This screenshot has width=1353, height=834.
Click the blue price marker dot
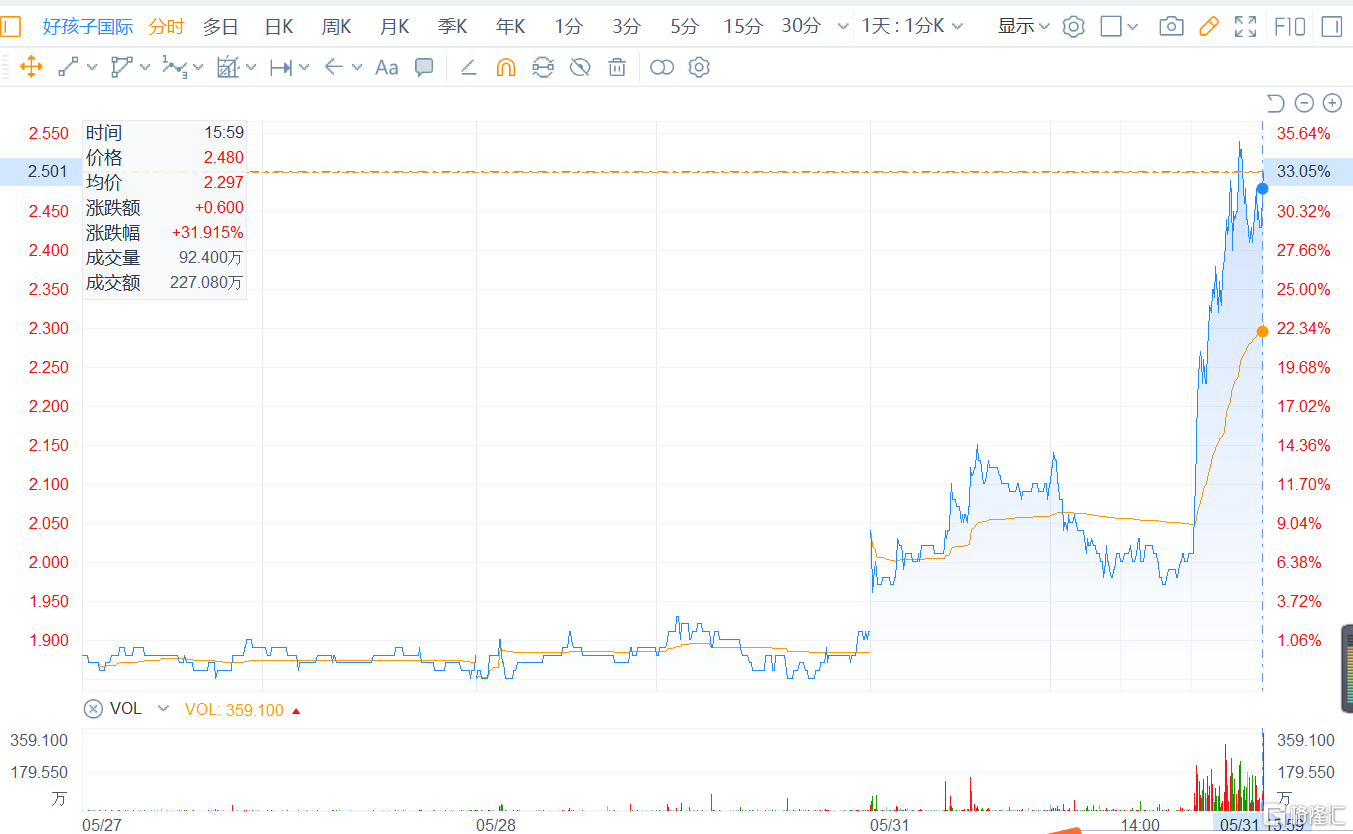point(1262,188)
